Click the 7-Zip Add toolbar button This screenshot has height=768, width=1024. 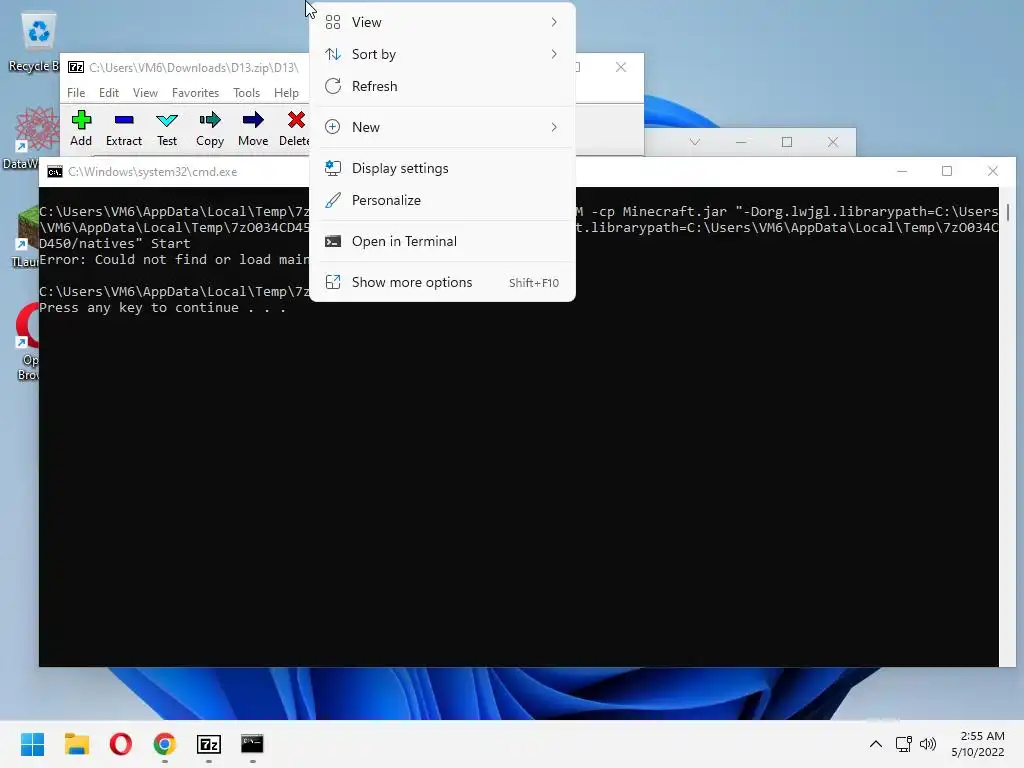[81, 128]
